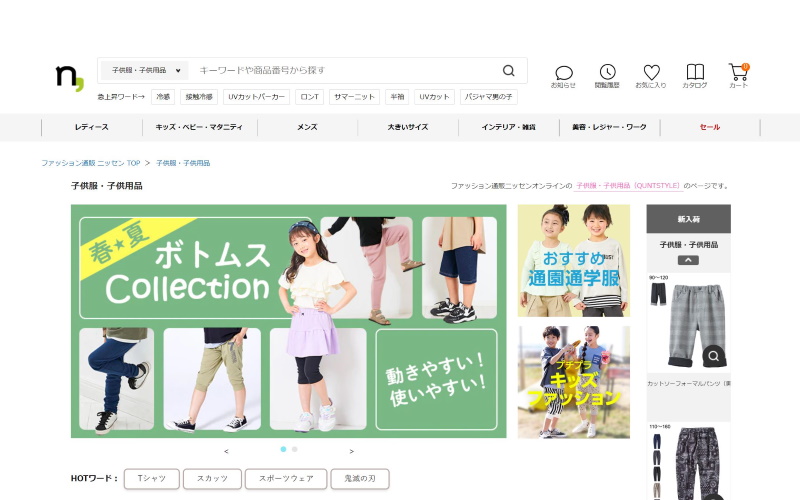The width and height of the screenshot is (800, 500).
Task: Click the Nissen logo icon
Action: 69,77
